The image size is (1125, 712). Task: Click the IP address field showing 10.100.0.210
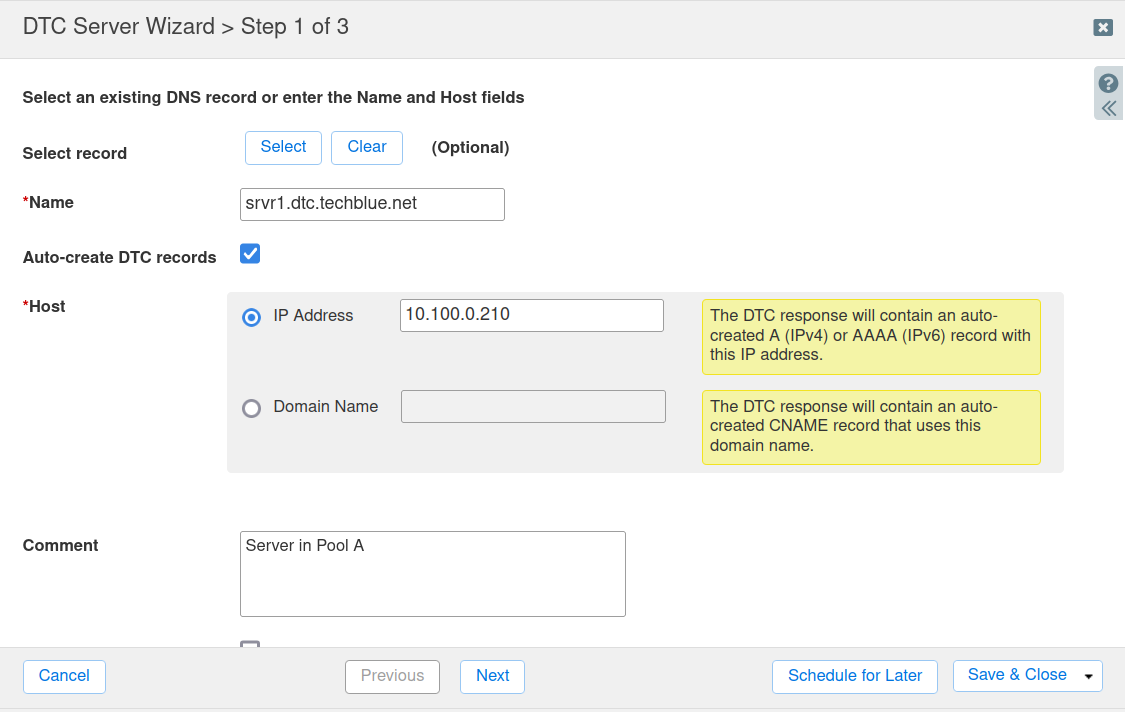pyautogui.click(x=531, y=315)
